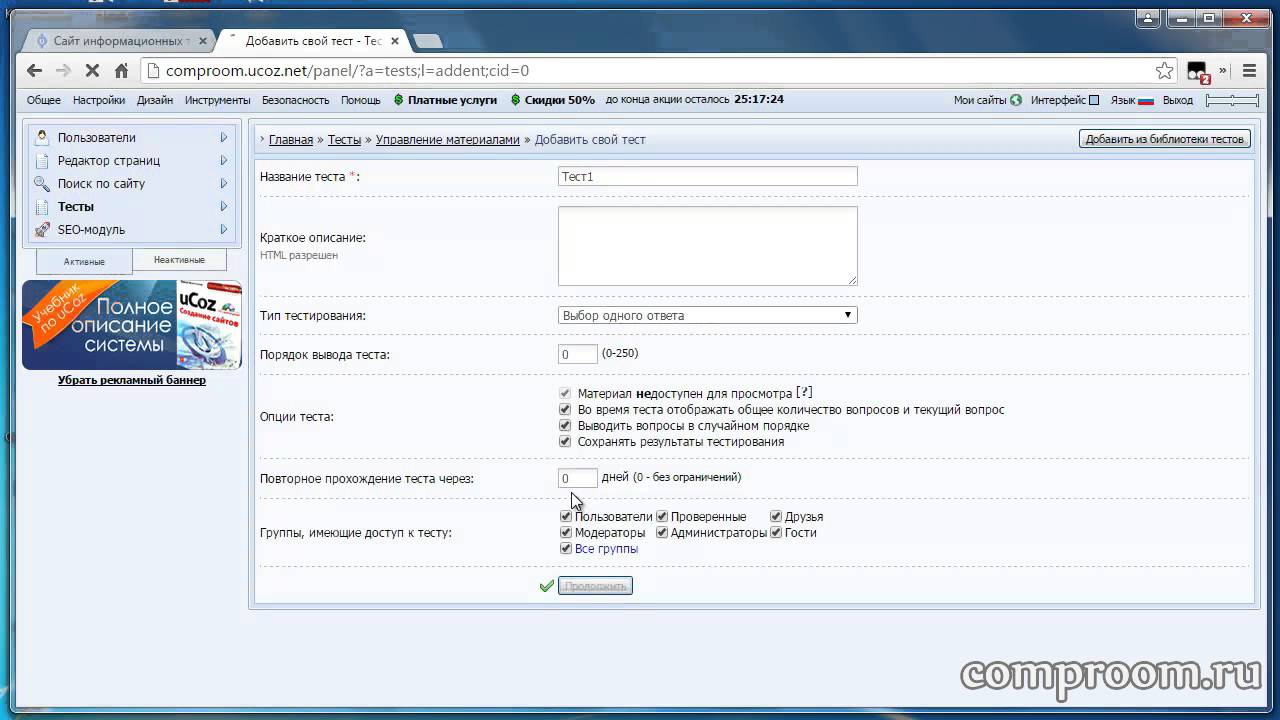Click the Russian flag language icon
Viewport: 1280px width, 720px height.
1146,100
